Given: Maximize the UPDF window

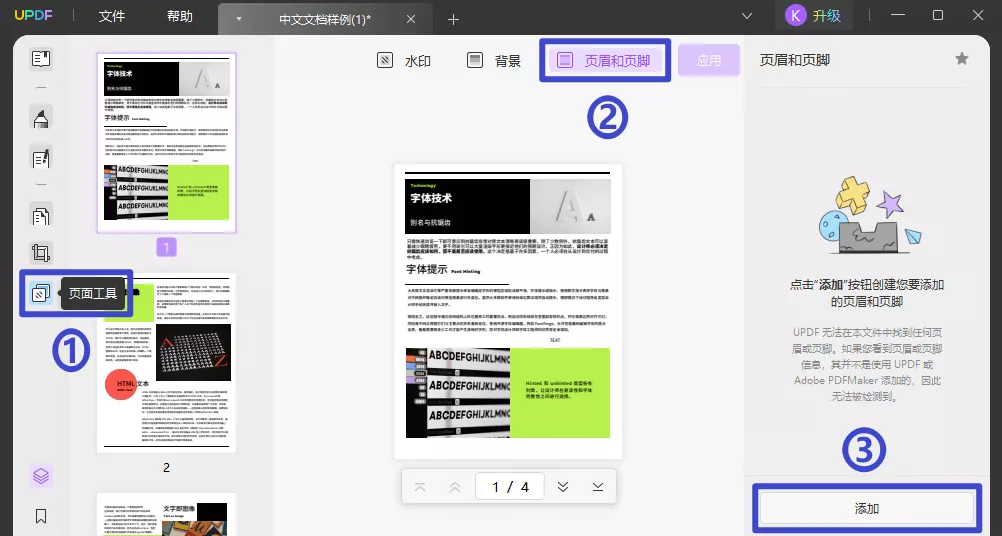Looking at the screenshot, I should [937, 15].
